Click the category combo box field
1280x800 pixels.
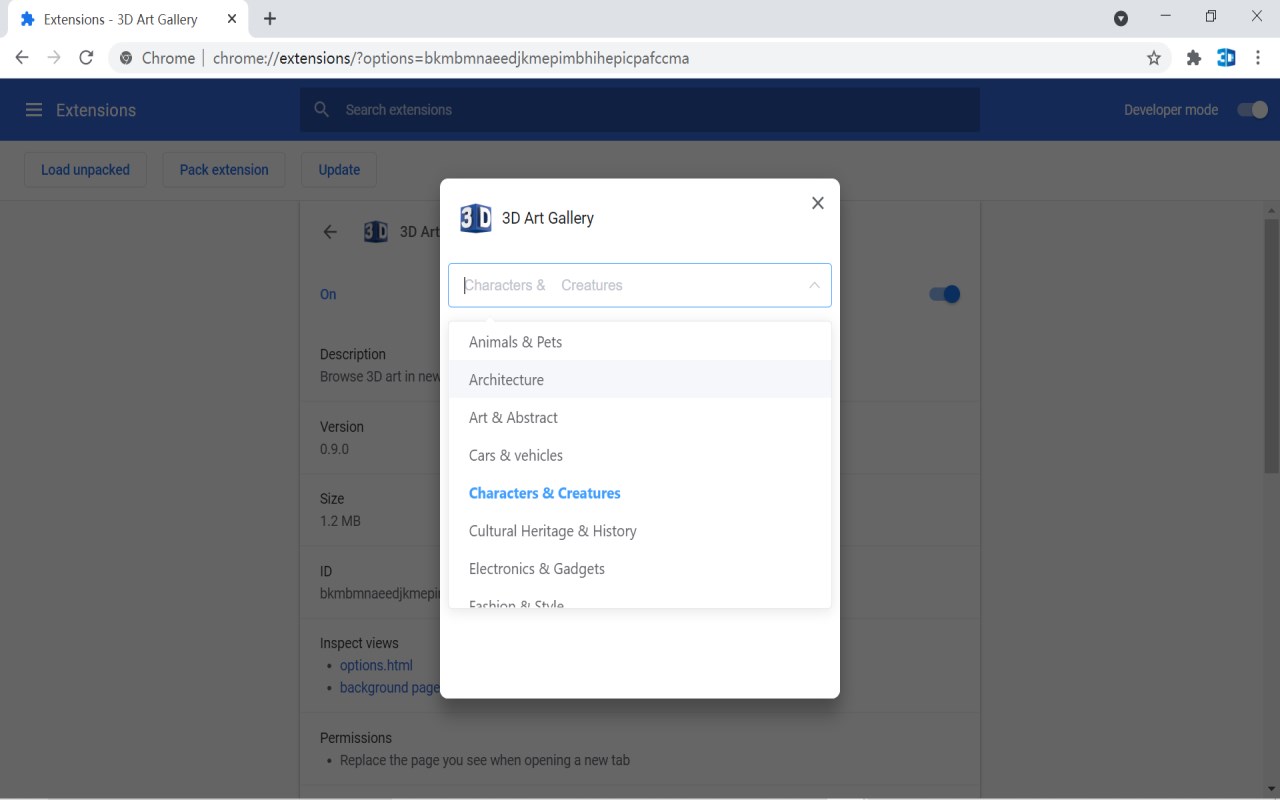pyautogui.click(x=640, y=285)
